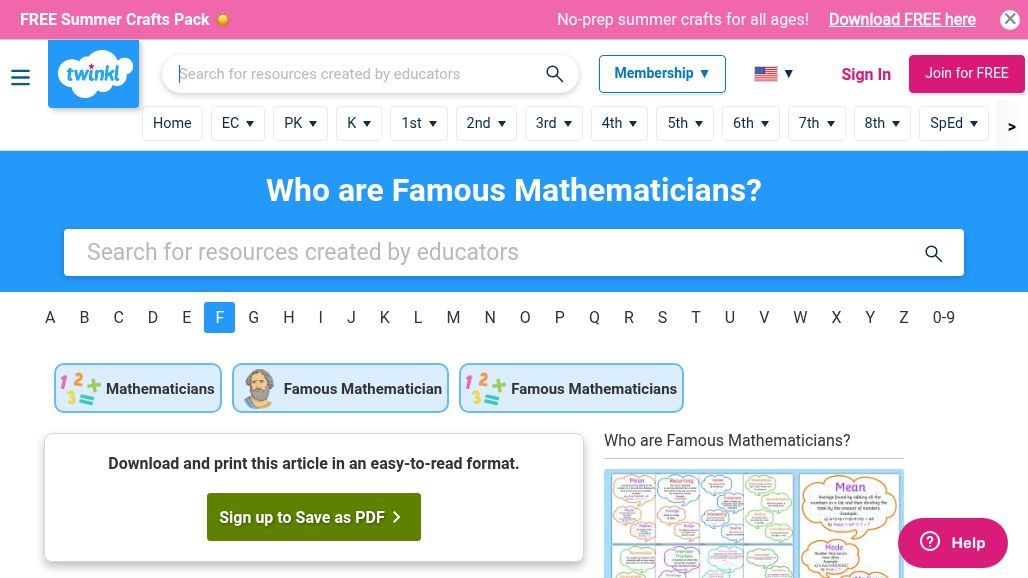
Task: Open the hamburger navigation menu
Action: tap(20, 77)
